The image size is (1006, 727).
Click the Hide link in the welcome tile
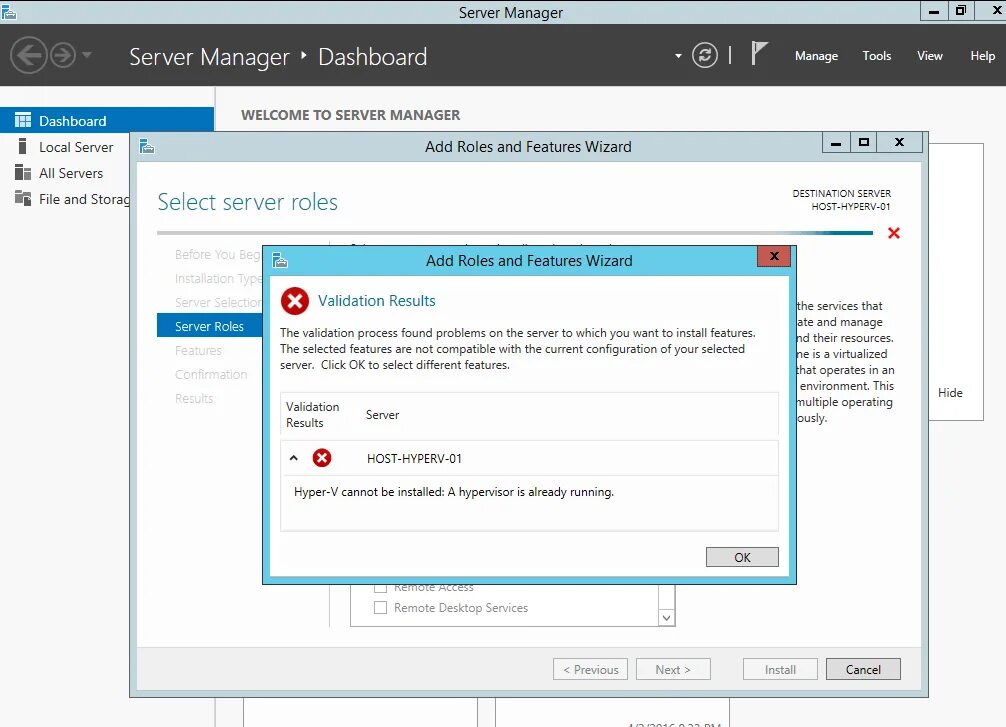click(x=950, y=393)
